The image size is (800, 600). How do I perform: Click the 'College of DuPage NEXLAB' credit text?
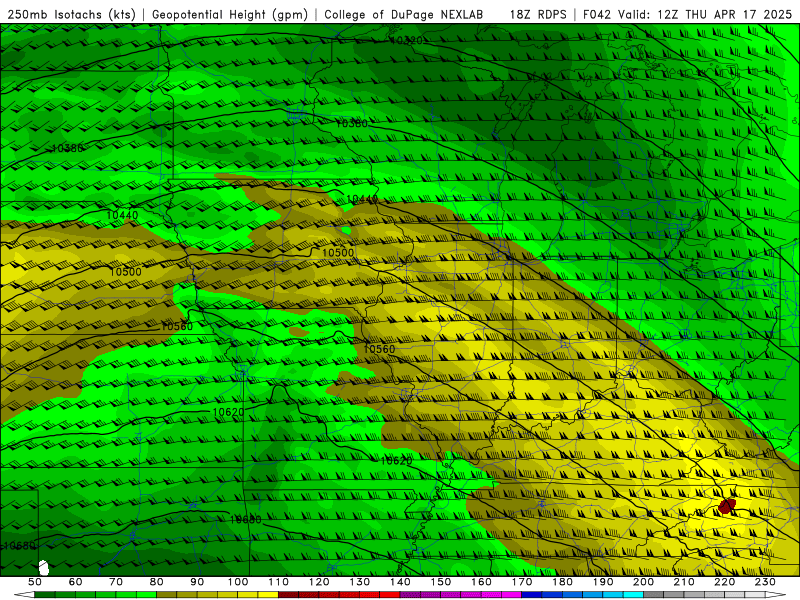tap(404, 15)
